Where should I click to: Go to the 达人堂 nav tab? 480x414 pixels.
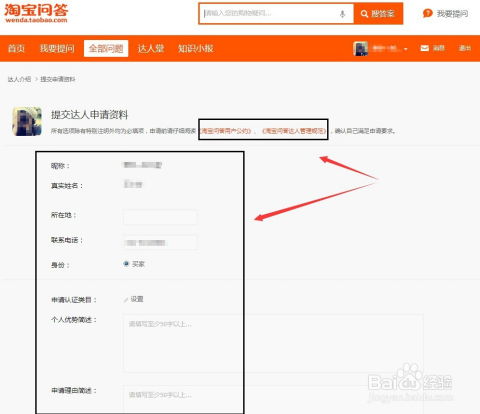pyautogui.click(x=151, y=49)
